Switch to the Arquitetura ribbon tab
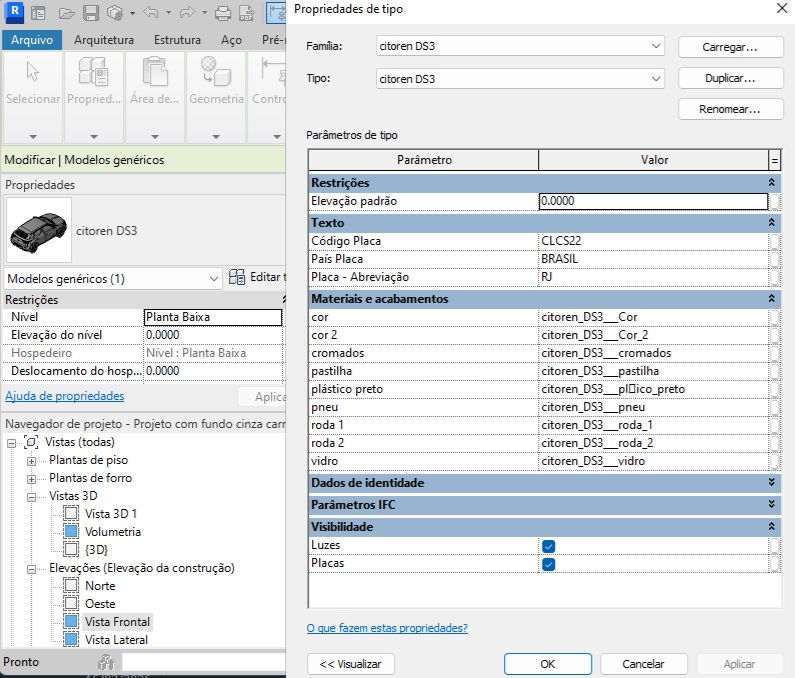 coord(104,40)
